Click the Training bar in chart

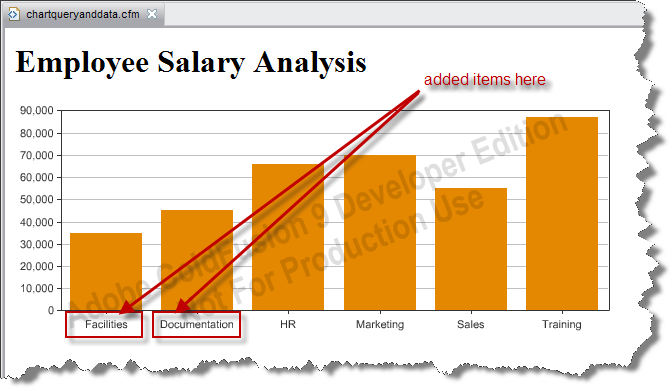(x=562, y=213)
